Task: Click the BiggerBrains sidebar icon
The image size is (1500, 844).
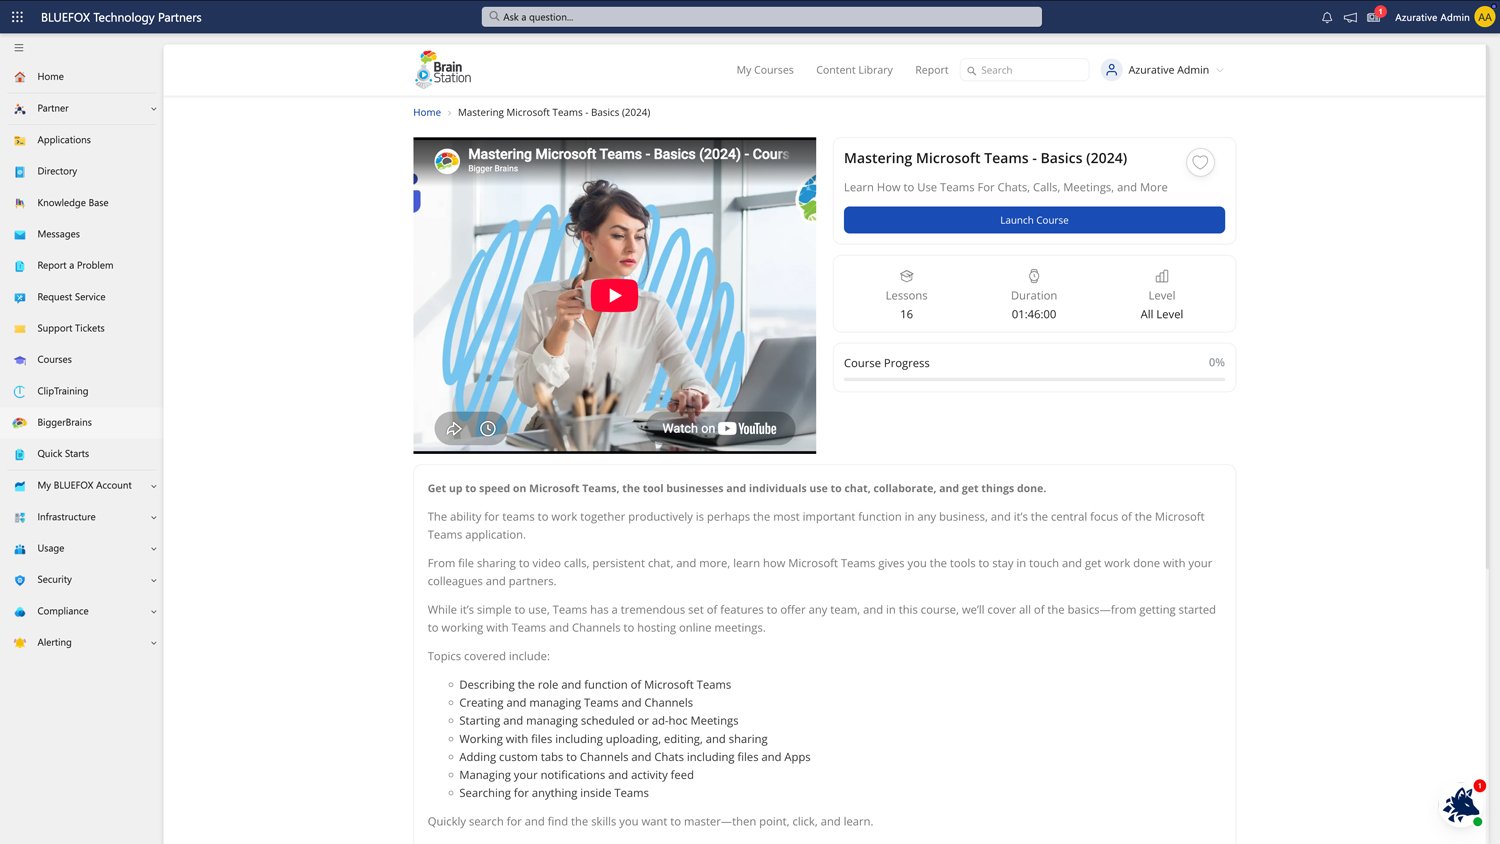Action: [x=20, y=423]
